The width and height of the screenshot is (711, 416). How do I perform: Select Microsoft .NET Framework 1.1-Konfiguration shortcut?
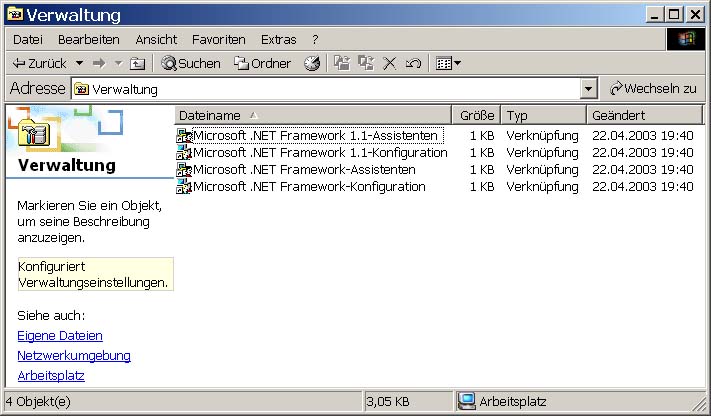point(319,153)
